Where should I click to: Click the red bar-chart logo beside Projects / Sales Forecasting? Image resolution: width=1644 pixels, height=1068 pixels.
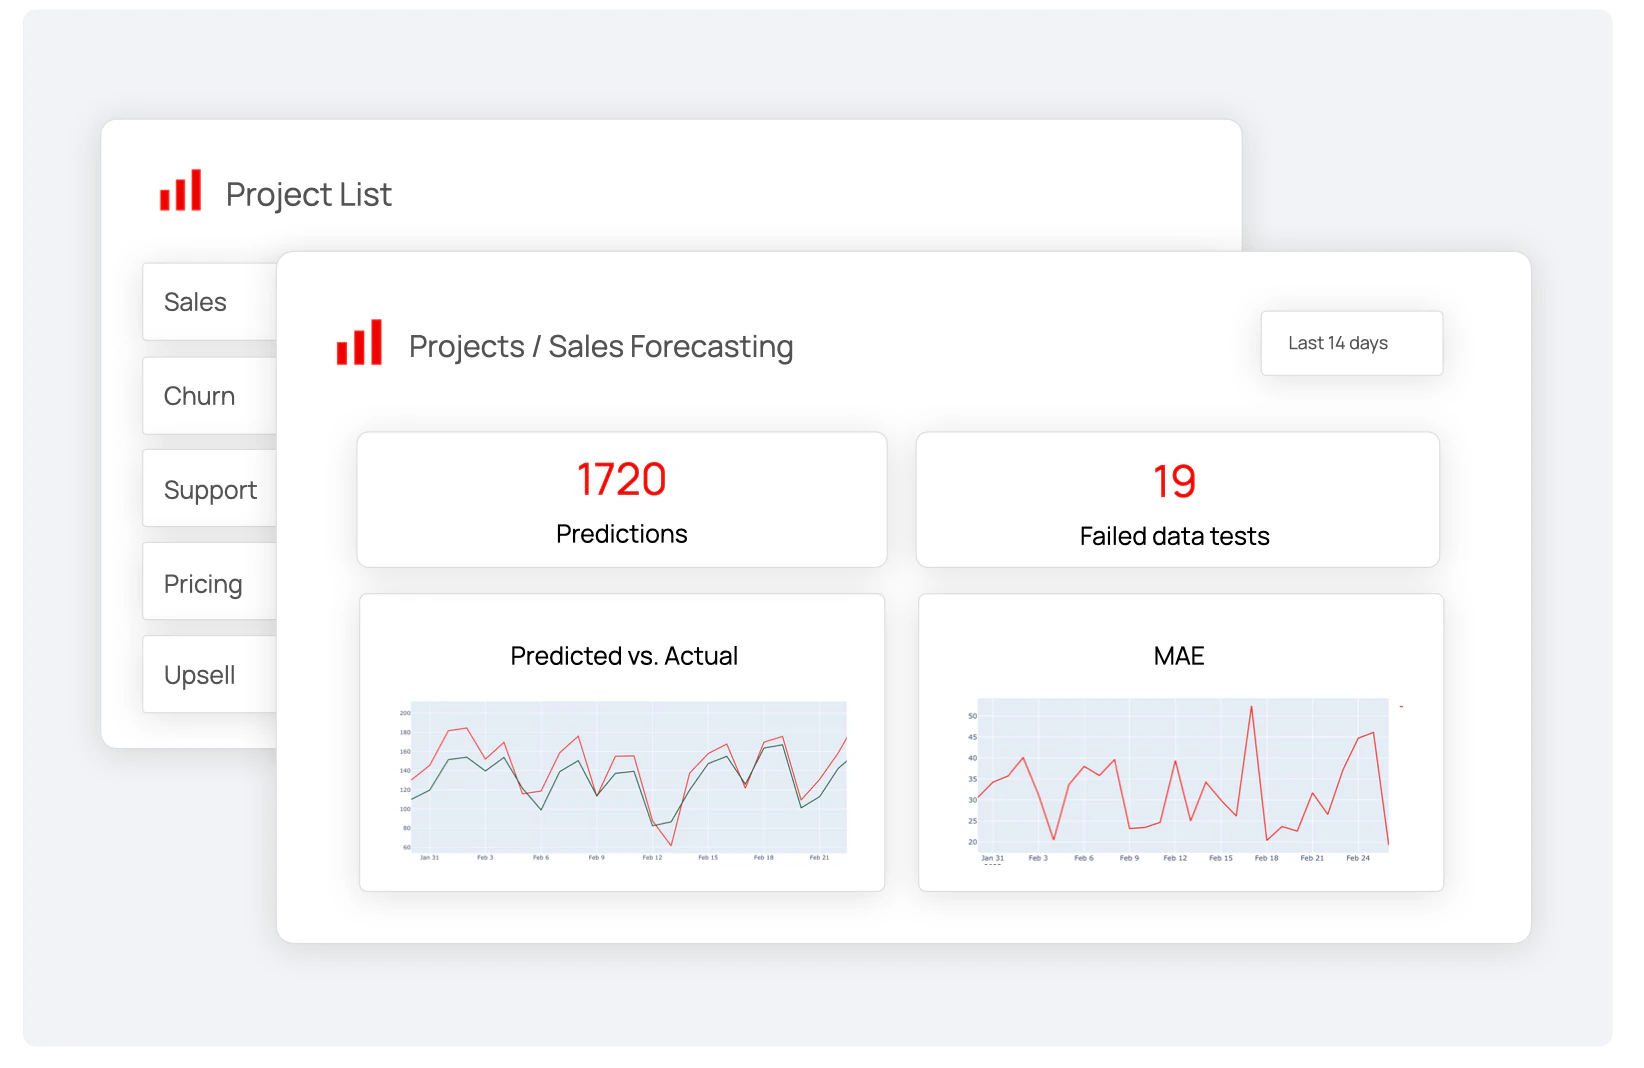point(359,342)
